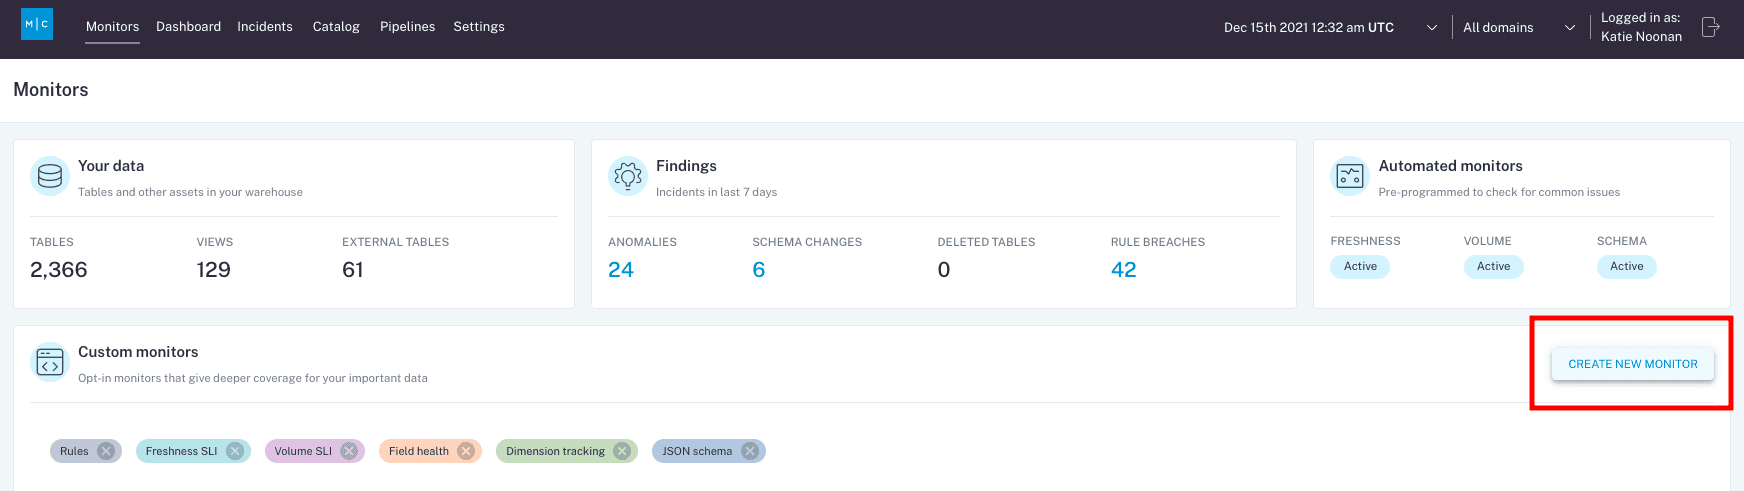Viewport: 1744px width, 491px height.
Task: Click the Freshness Active status badge
Action: [1360, 267]
